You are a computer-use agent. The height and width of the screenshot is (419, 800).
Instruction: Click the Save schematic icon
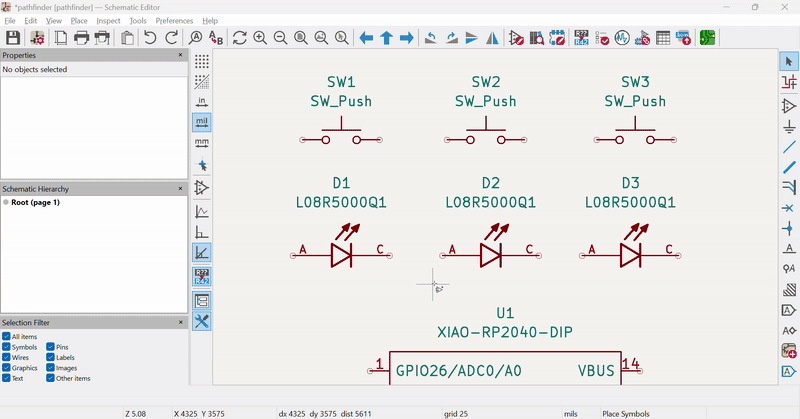(13, 38)
